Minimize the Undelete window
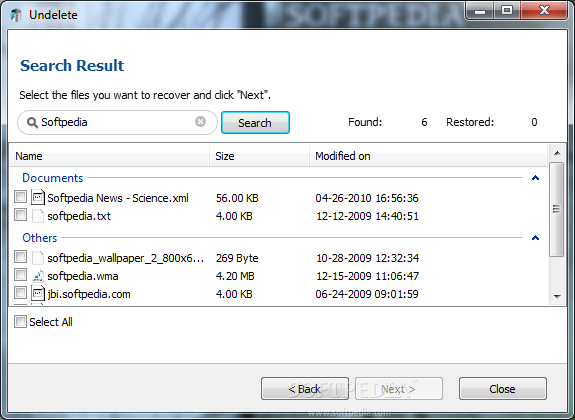This screenshot has width=575, height=420. [x=480, y=11]
